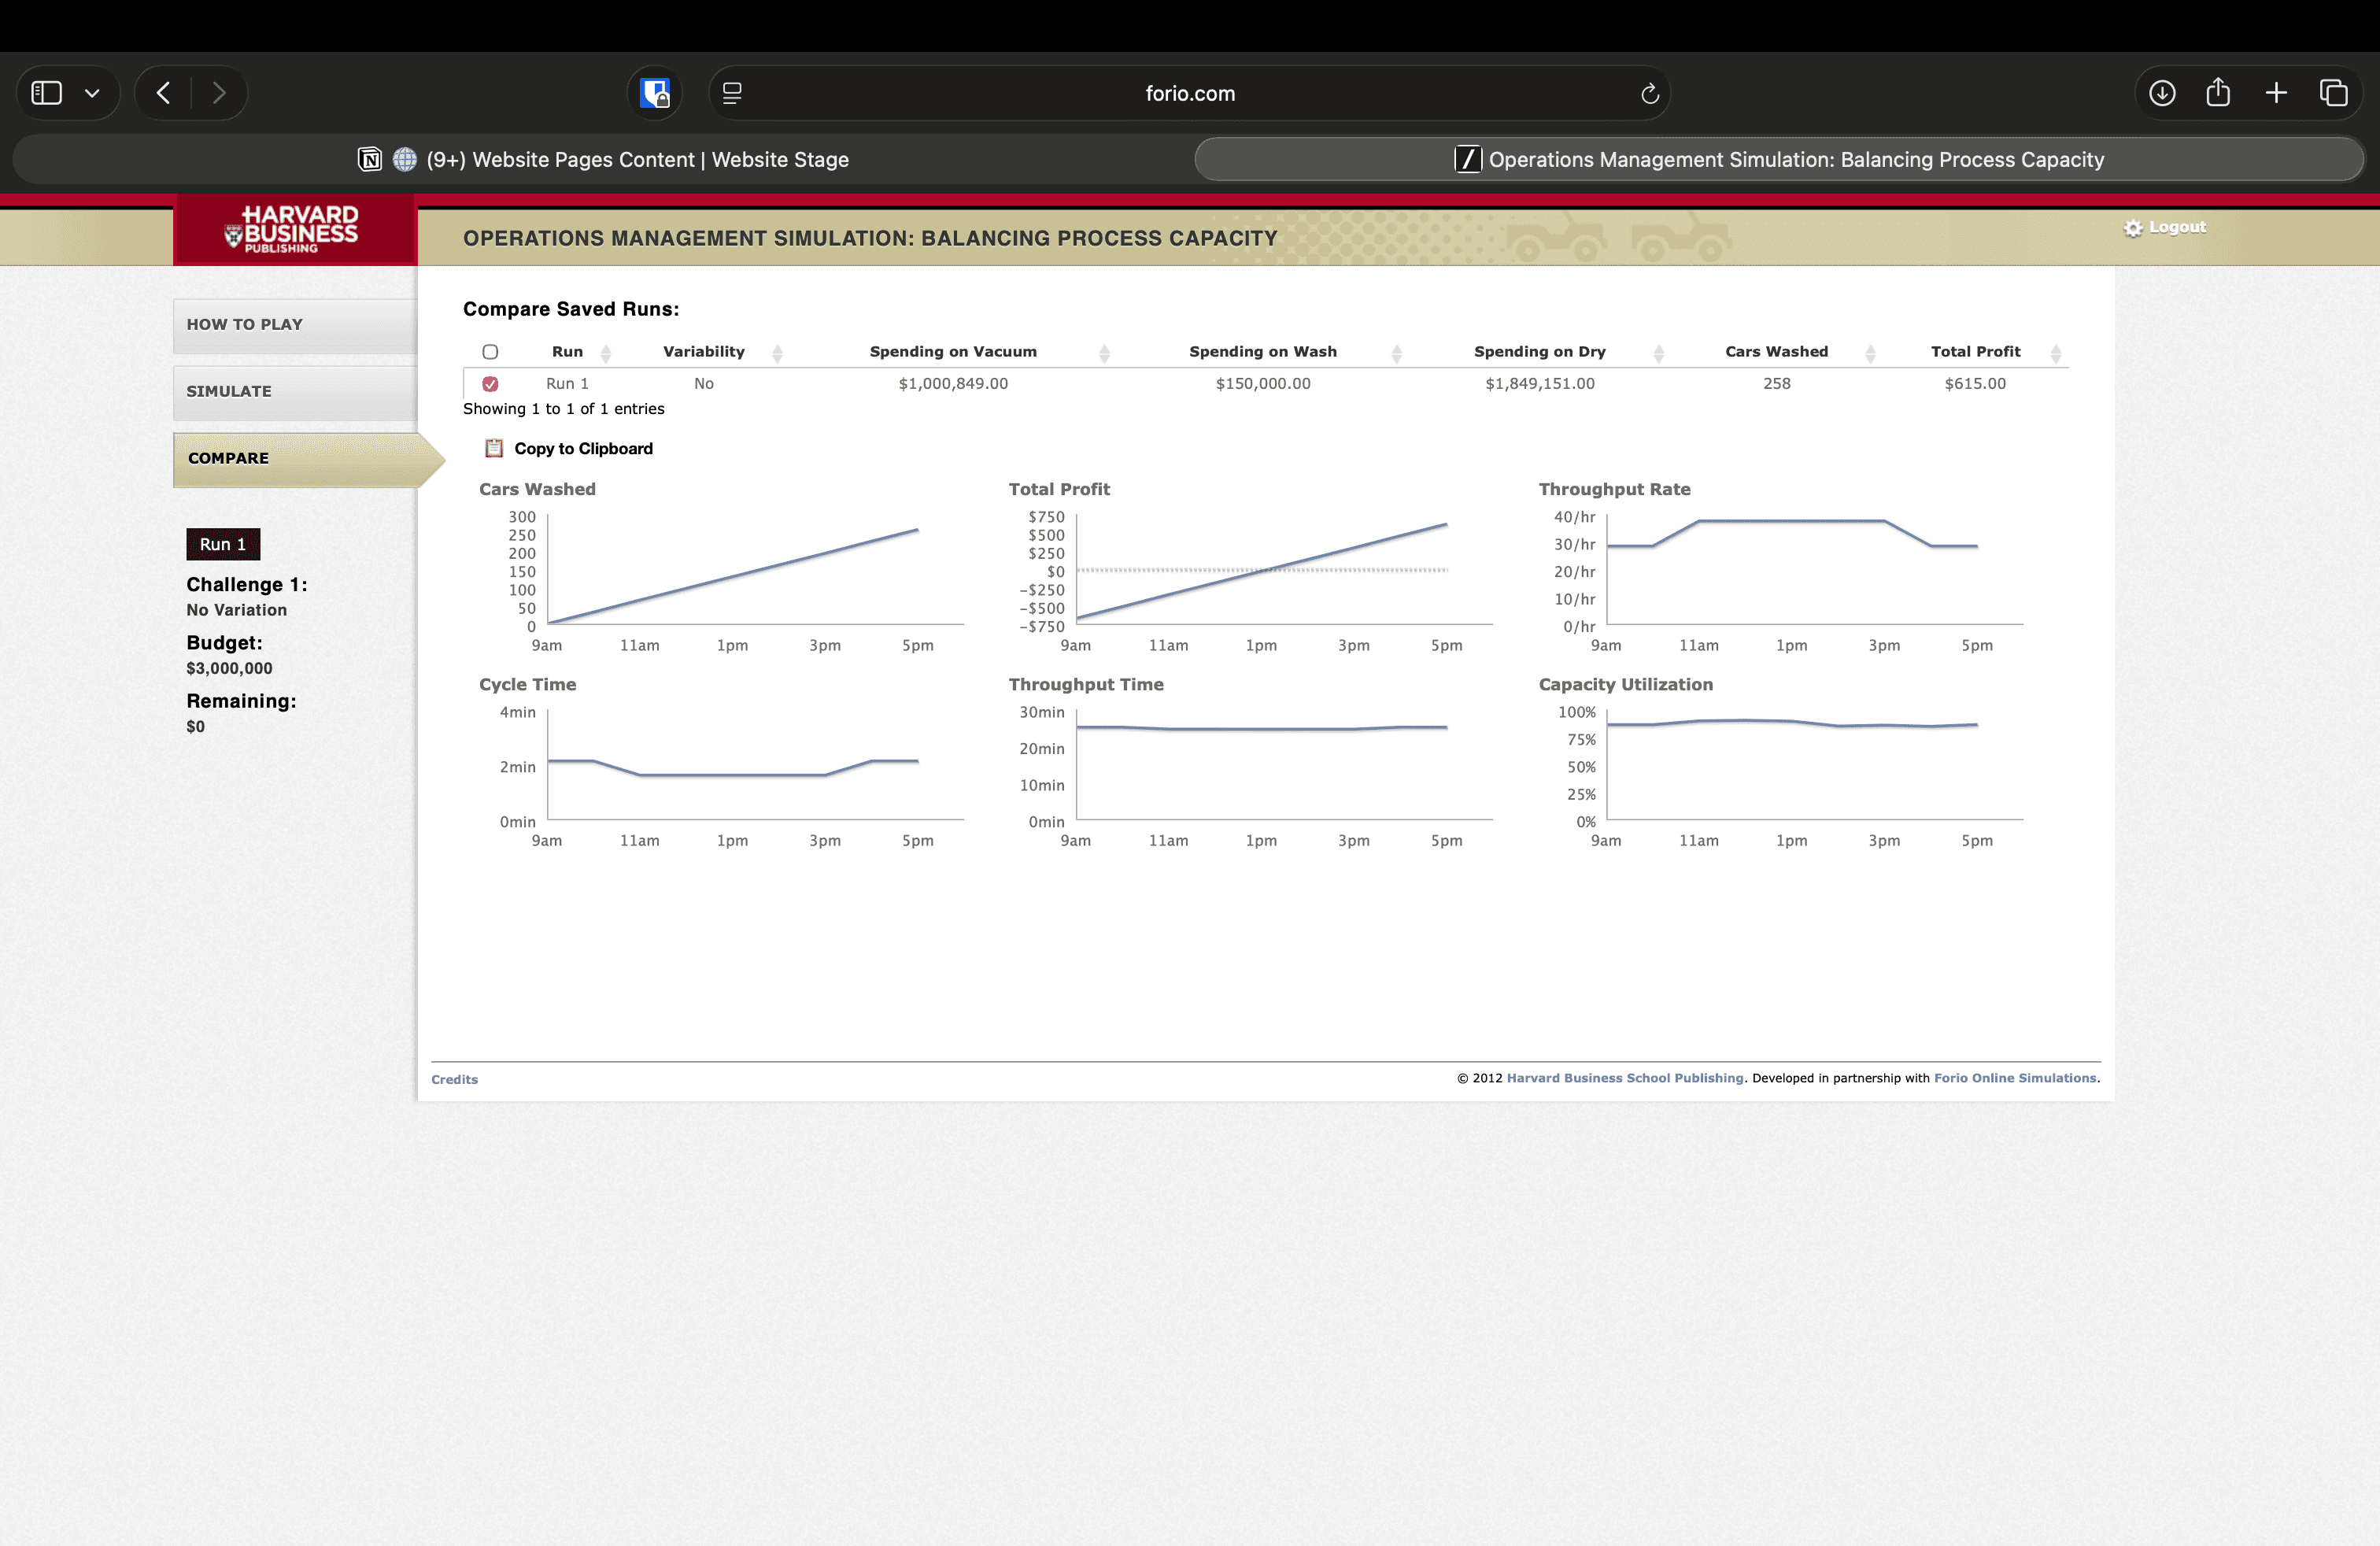Viewport: 2380px width, 1546px height.
Task: Click the Bitwarden shield extension icon
Action: [x=655, y=93]
